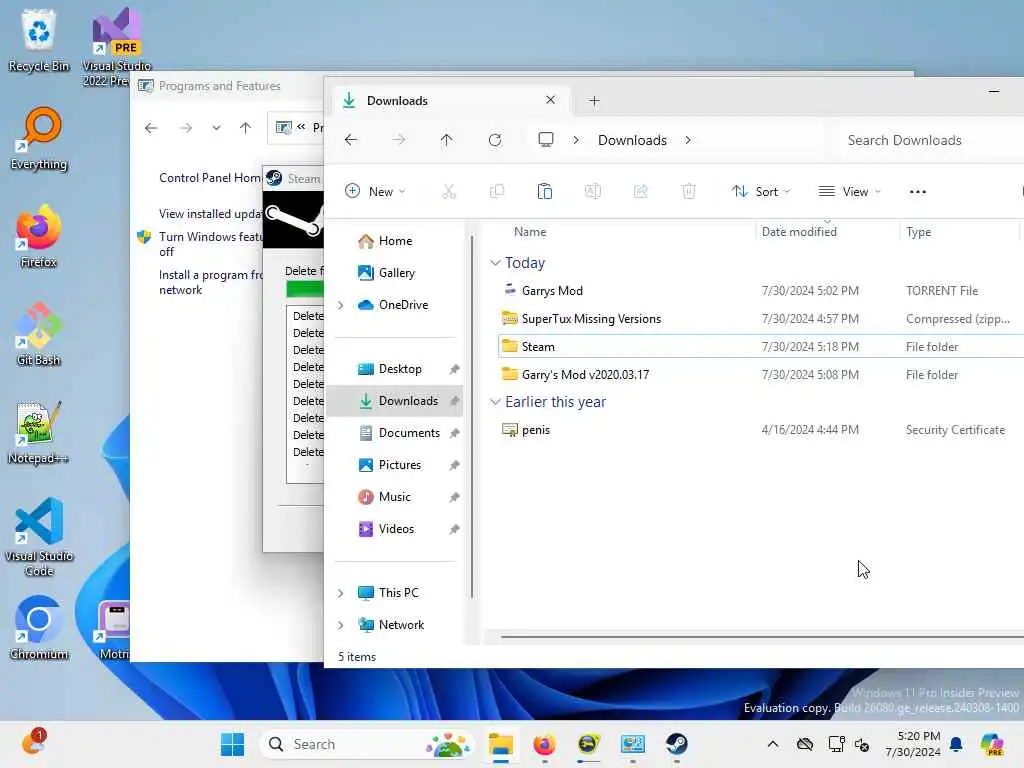Click Turn Windows features on or off
This screenshot has height=768, width=1024.
tap(210, 244)
